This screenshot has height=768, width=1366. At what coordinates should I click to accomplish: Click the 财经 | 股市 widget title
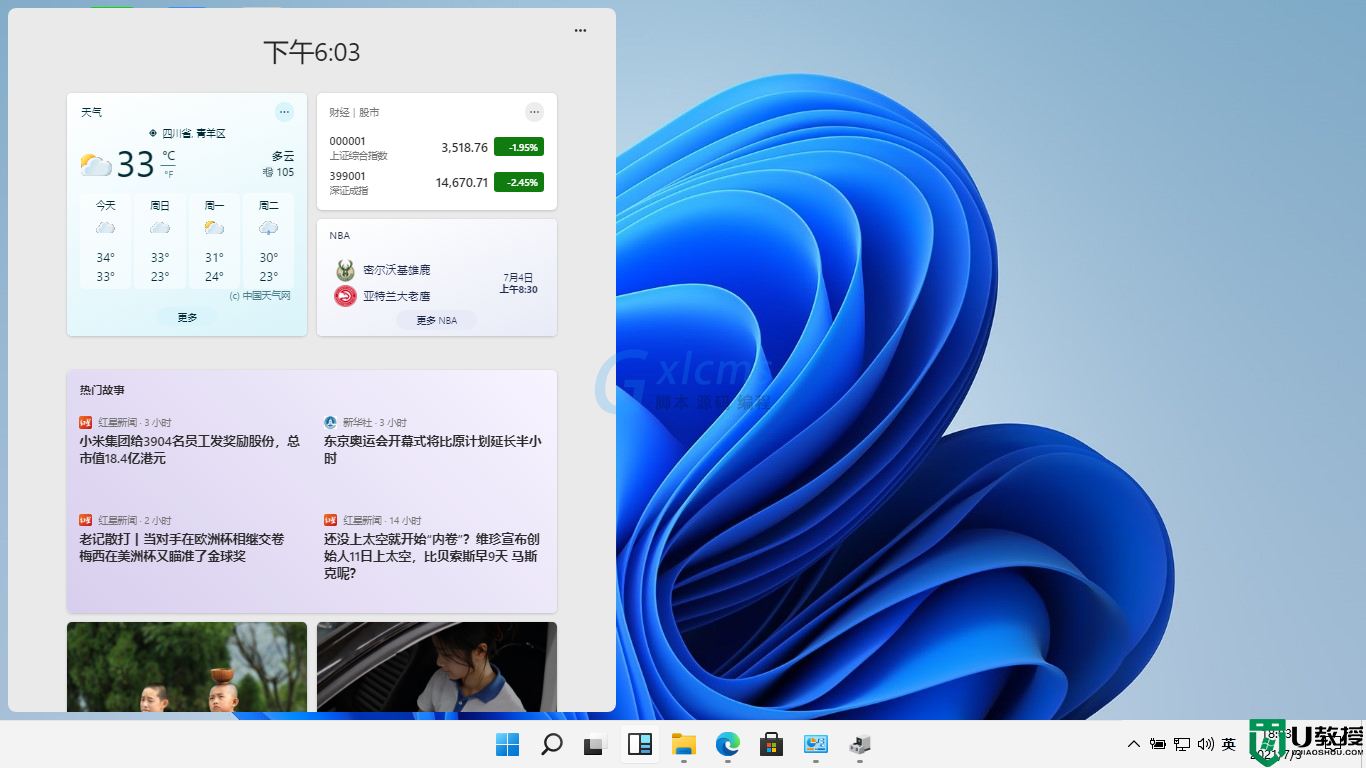(354, 112)
